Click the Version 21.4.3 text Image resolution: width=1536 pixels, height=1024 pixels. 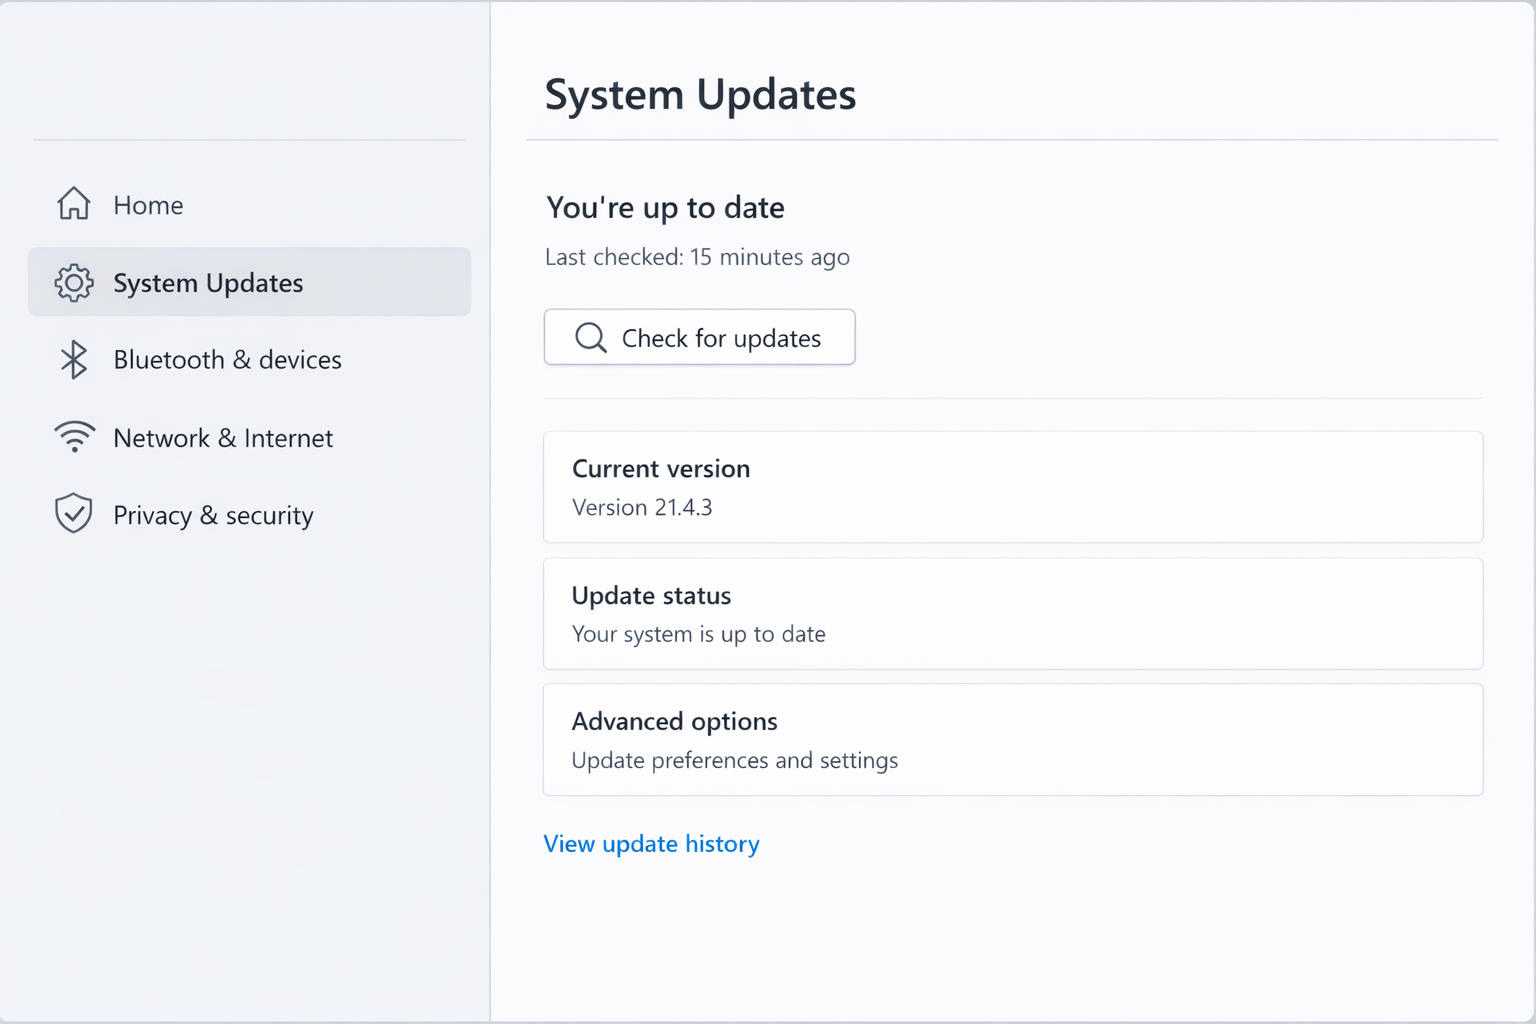point(642,508)
